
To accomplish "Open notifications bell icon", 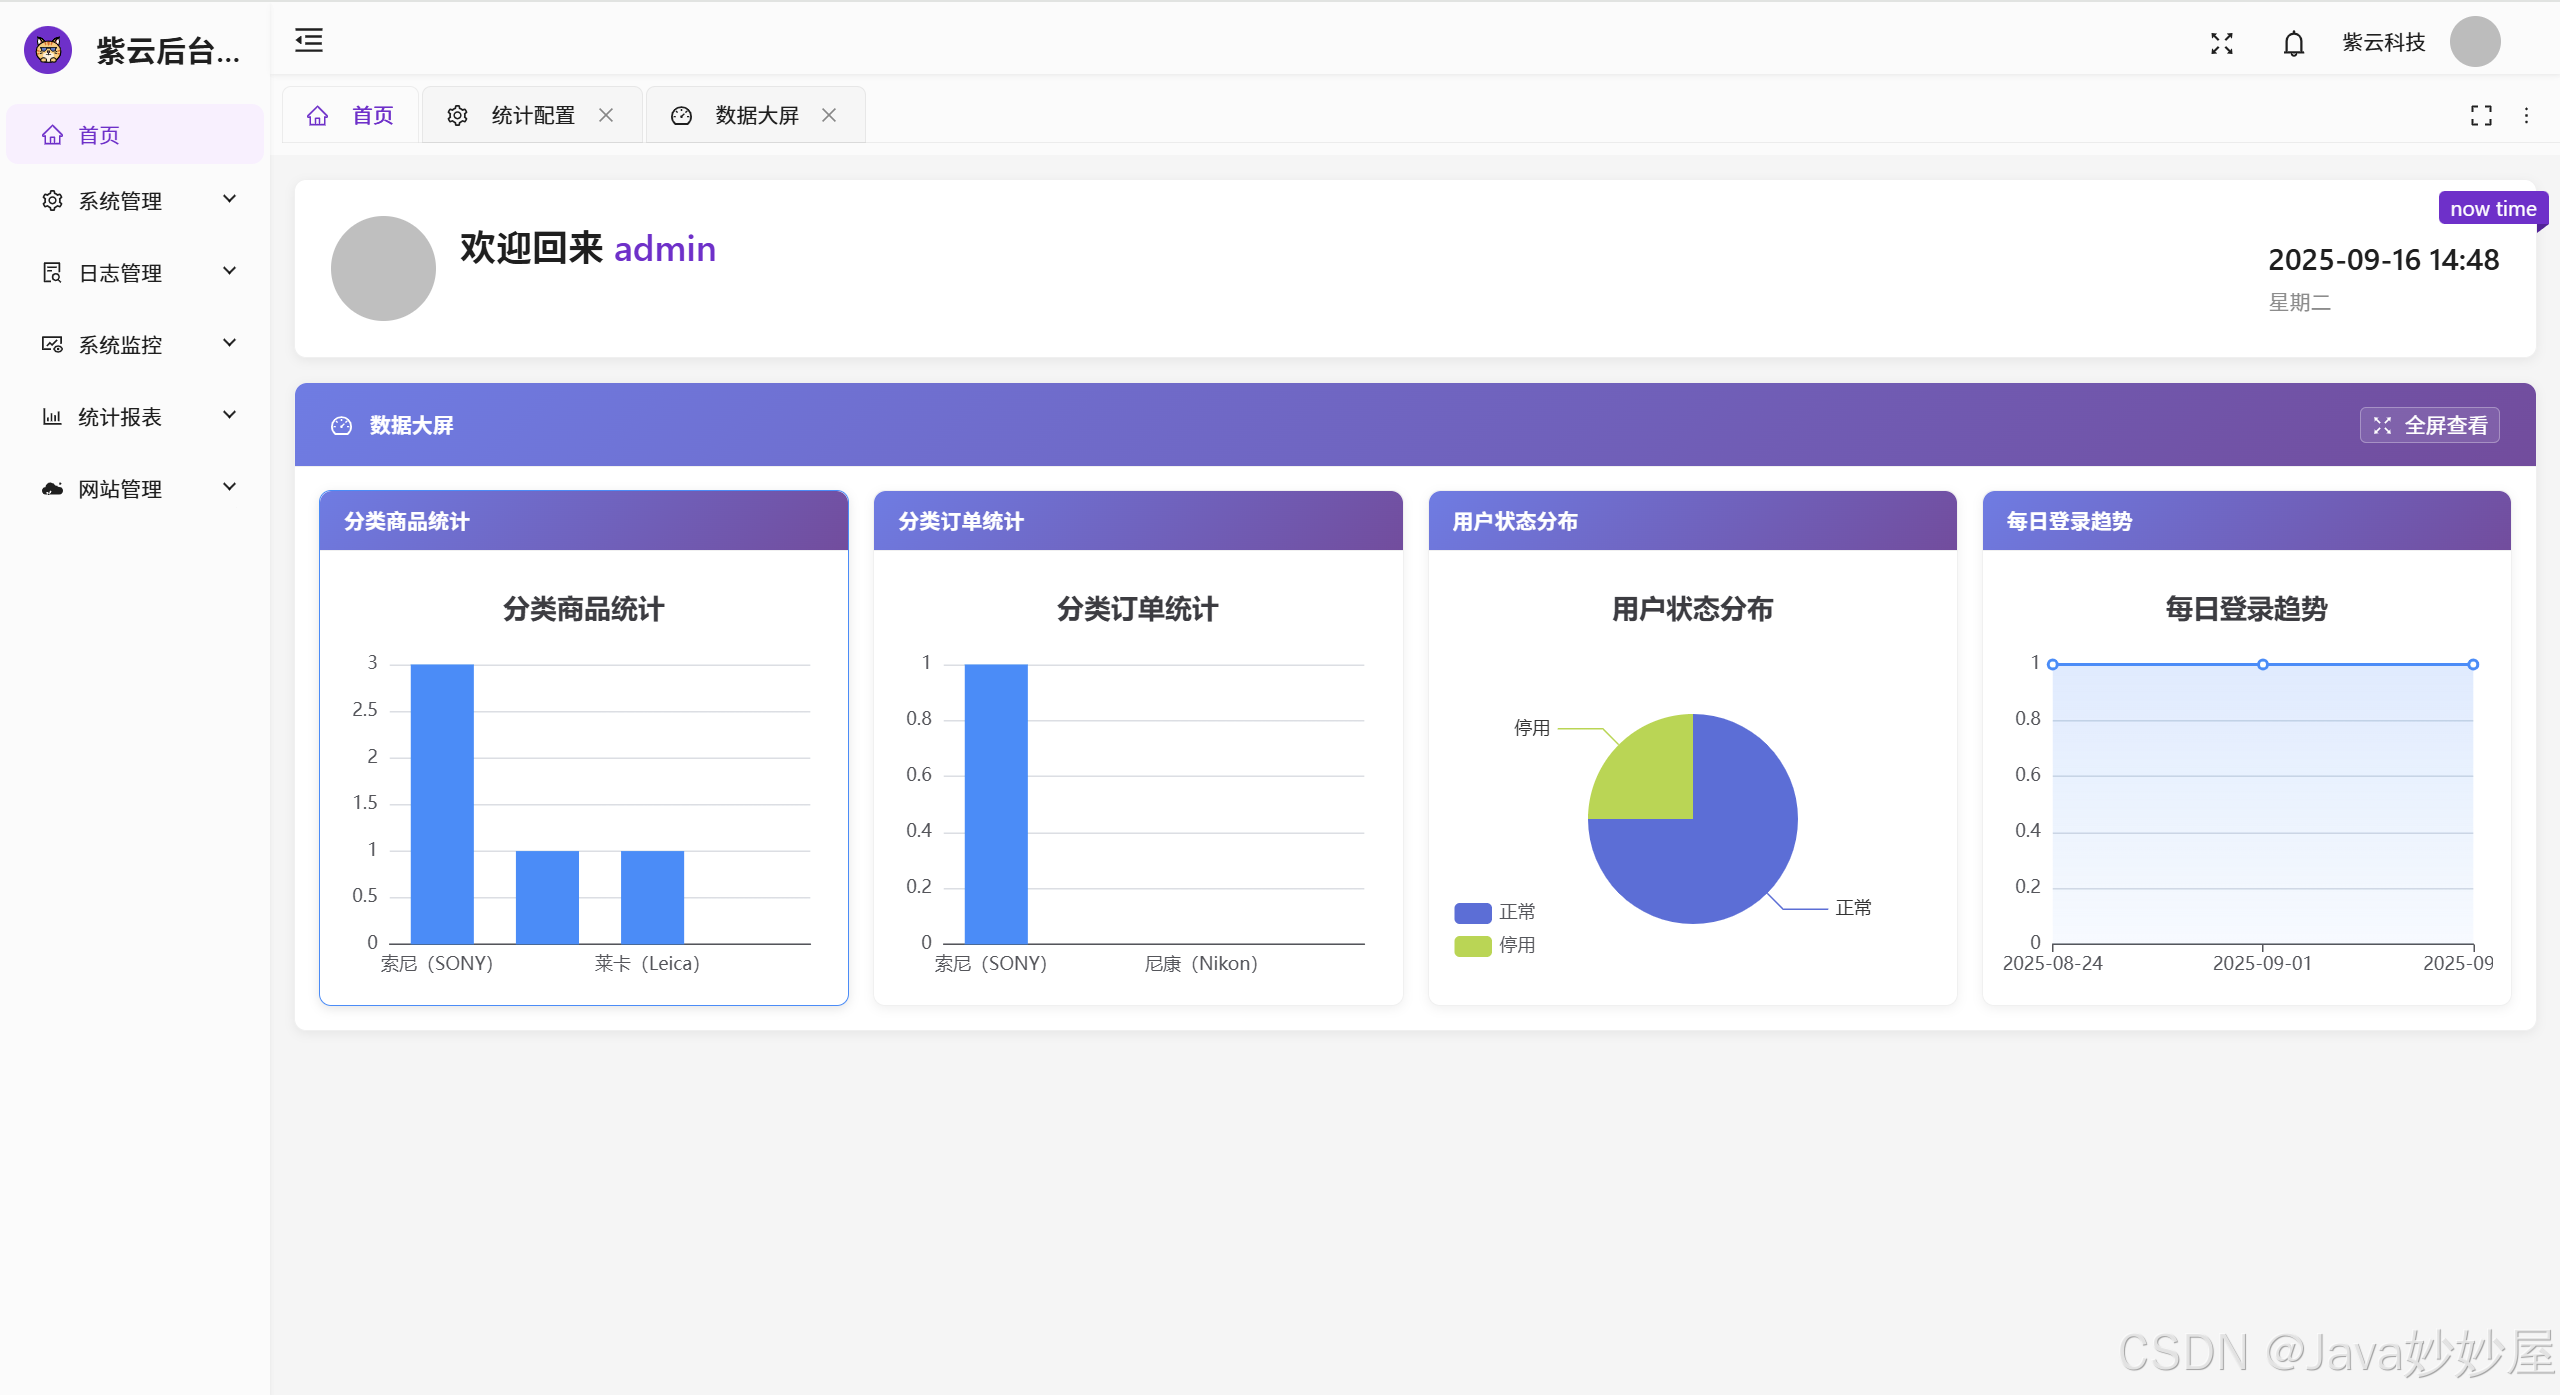I will pos(2293,43).
